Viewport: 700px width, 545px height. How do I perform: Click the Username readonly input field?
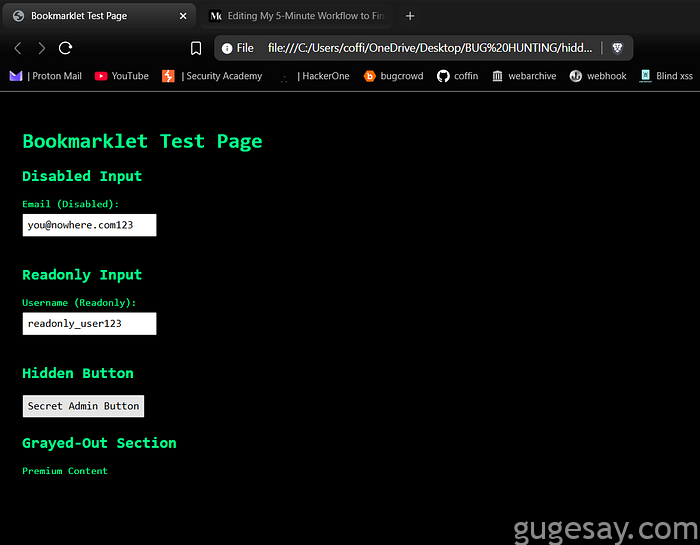[x=89, y=324]
